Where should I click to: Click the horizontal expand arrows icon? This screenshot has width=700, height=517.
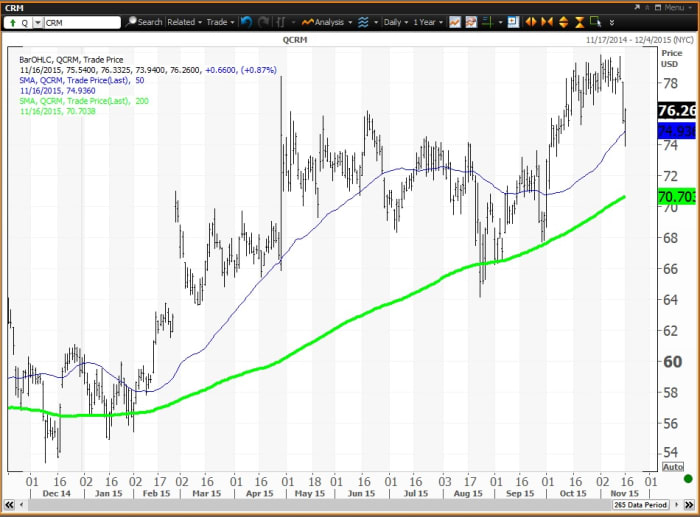tap(531, 21)
